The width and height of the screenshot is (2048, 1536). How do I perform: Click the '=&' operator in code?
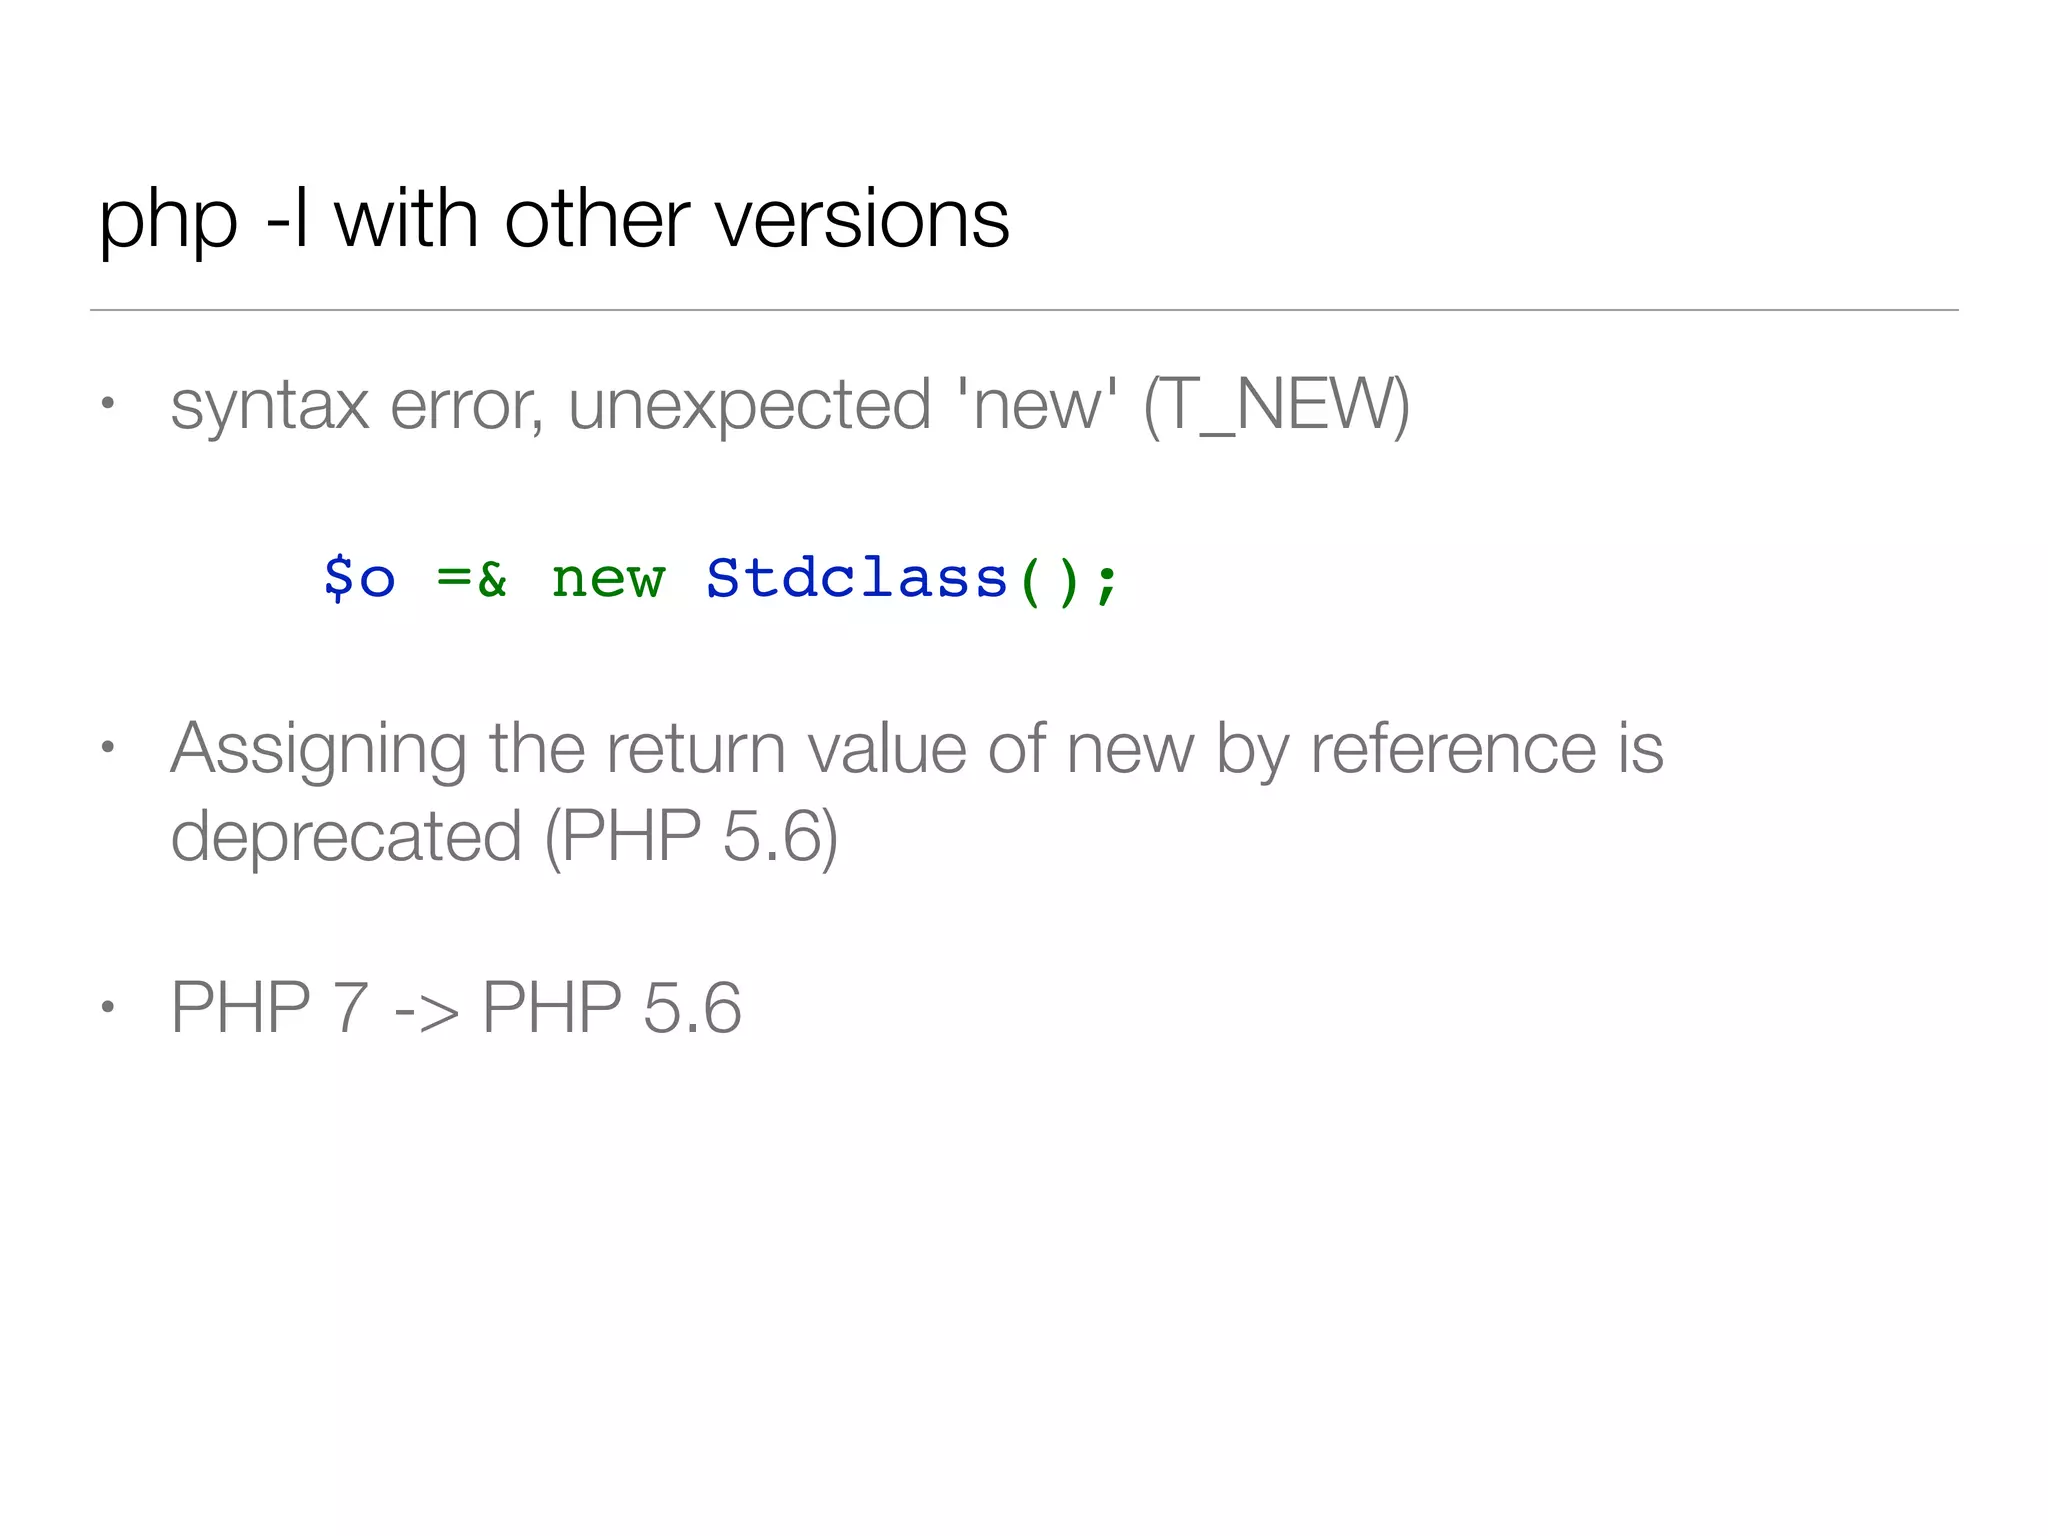tap(472, 578)
